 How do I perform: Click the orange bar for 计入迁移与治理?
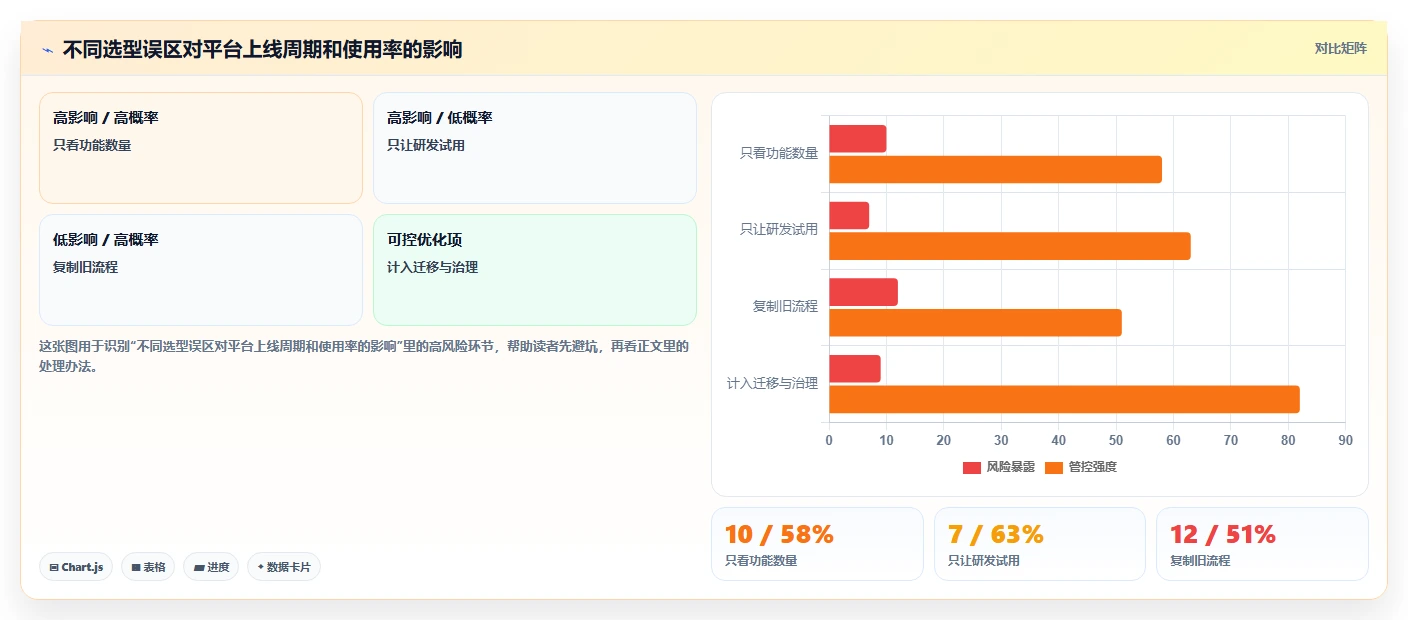pos(1065,399)
